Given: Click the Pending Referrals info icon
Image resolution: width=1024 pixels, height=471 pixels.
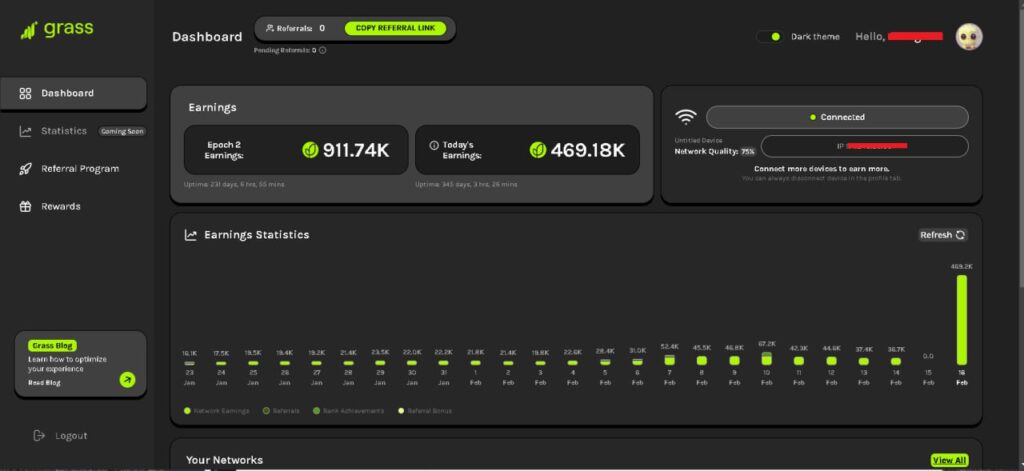Looking at the screenshot, I should tap(322, 50).
